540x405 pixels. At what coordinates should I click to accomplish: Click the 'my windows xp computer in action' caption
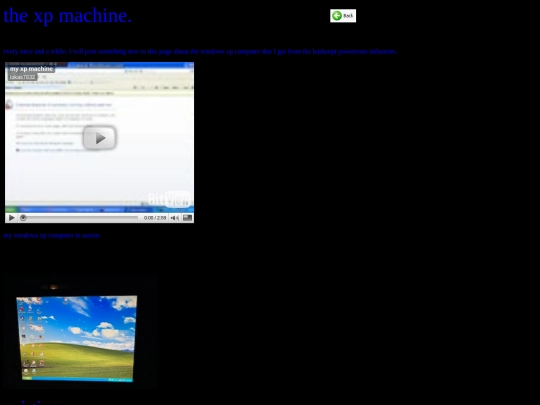52,236
